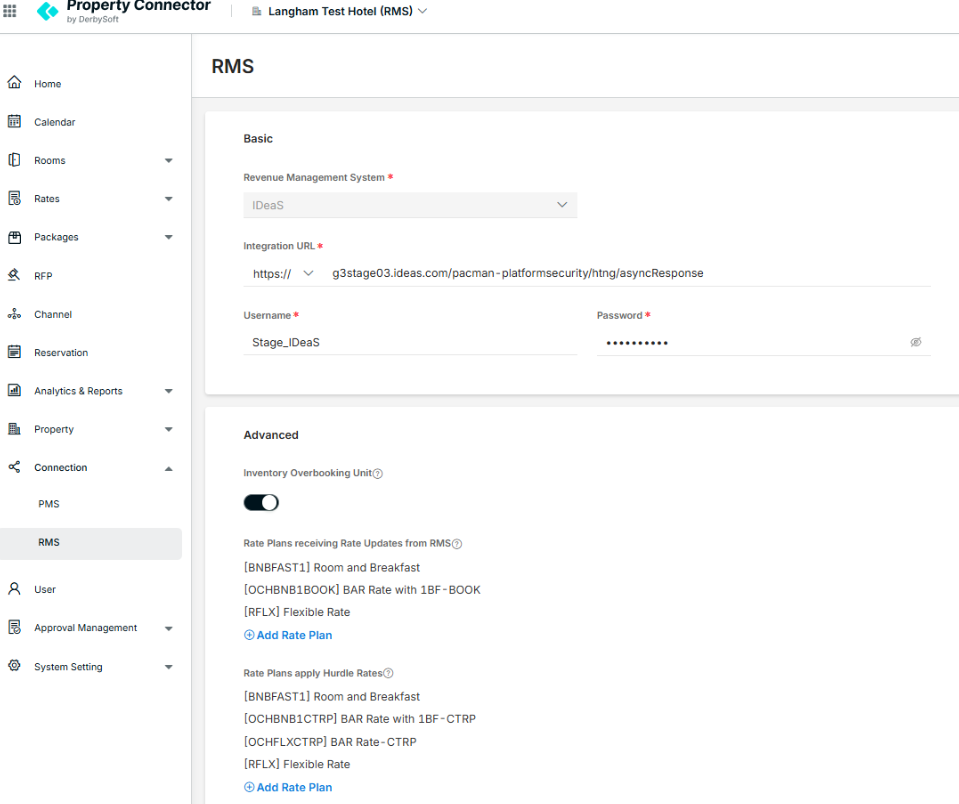Image resolution: width=959 pixels, height=804 pixels.
Task: Expand the Rooms submenu arrow
Action: (x=169, y=161)
